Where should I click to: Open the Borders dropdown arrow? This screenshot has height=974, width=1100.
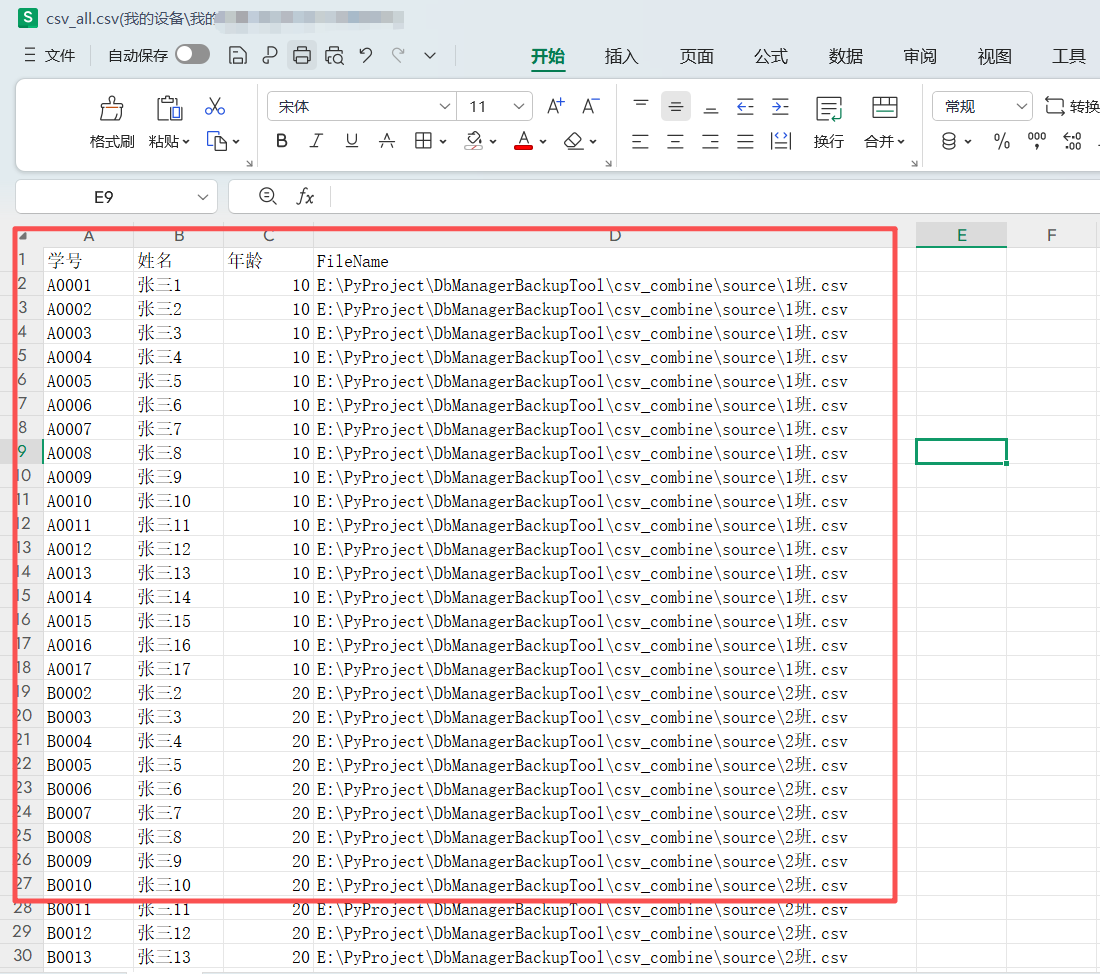[443, 142]
